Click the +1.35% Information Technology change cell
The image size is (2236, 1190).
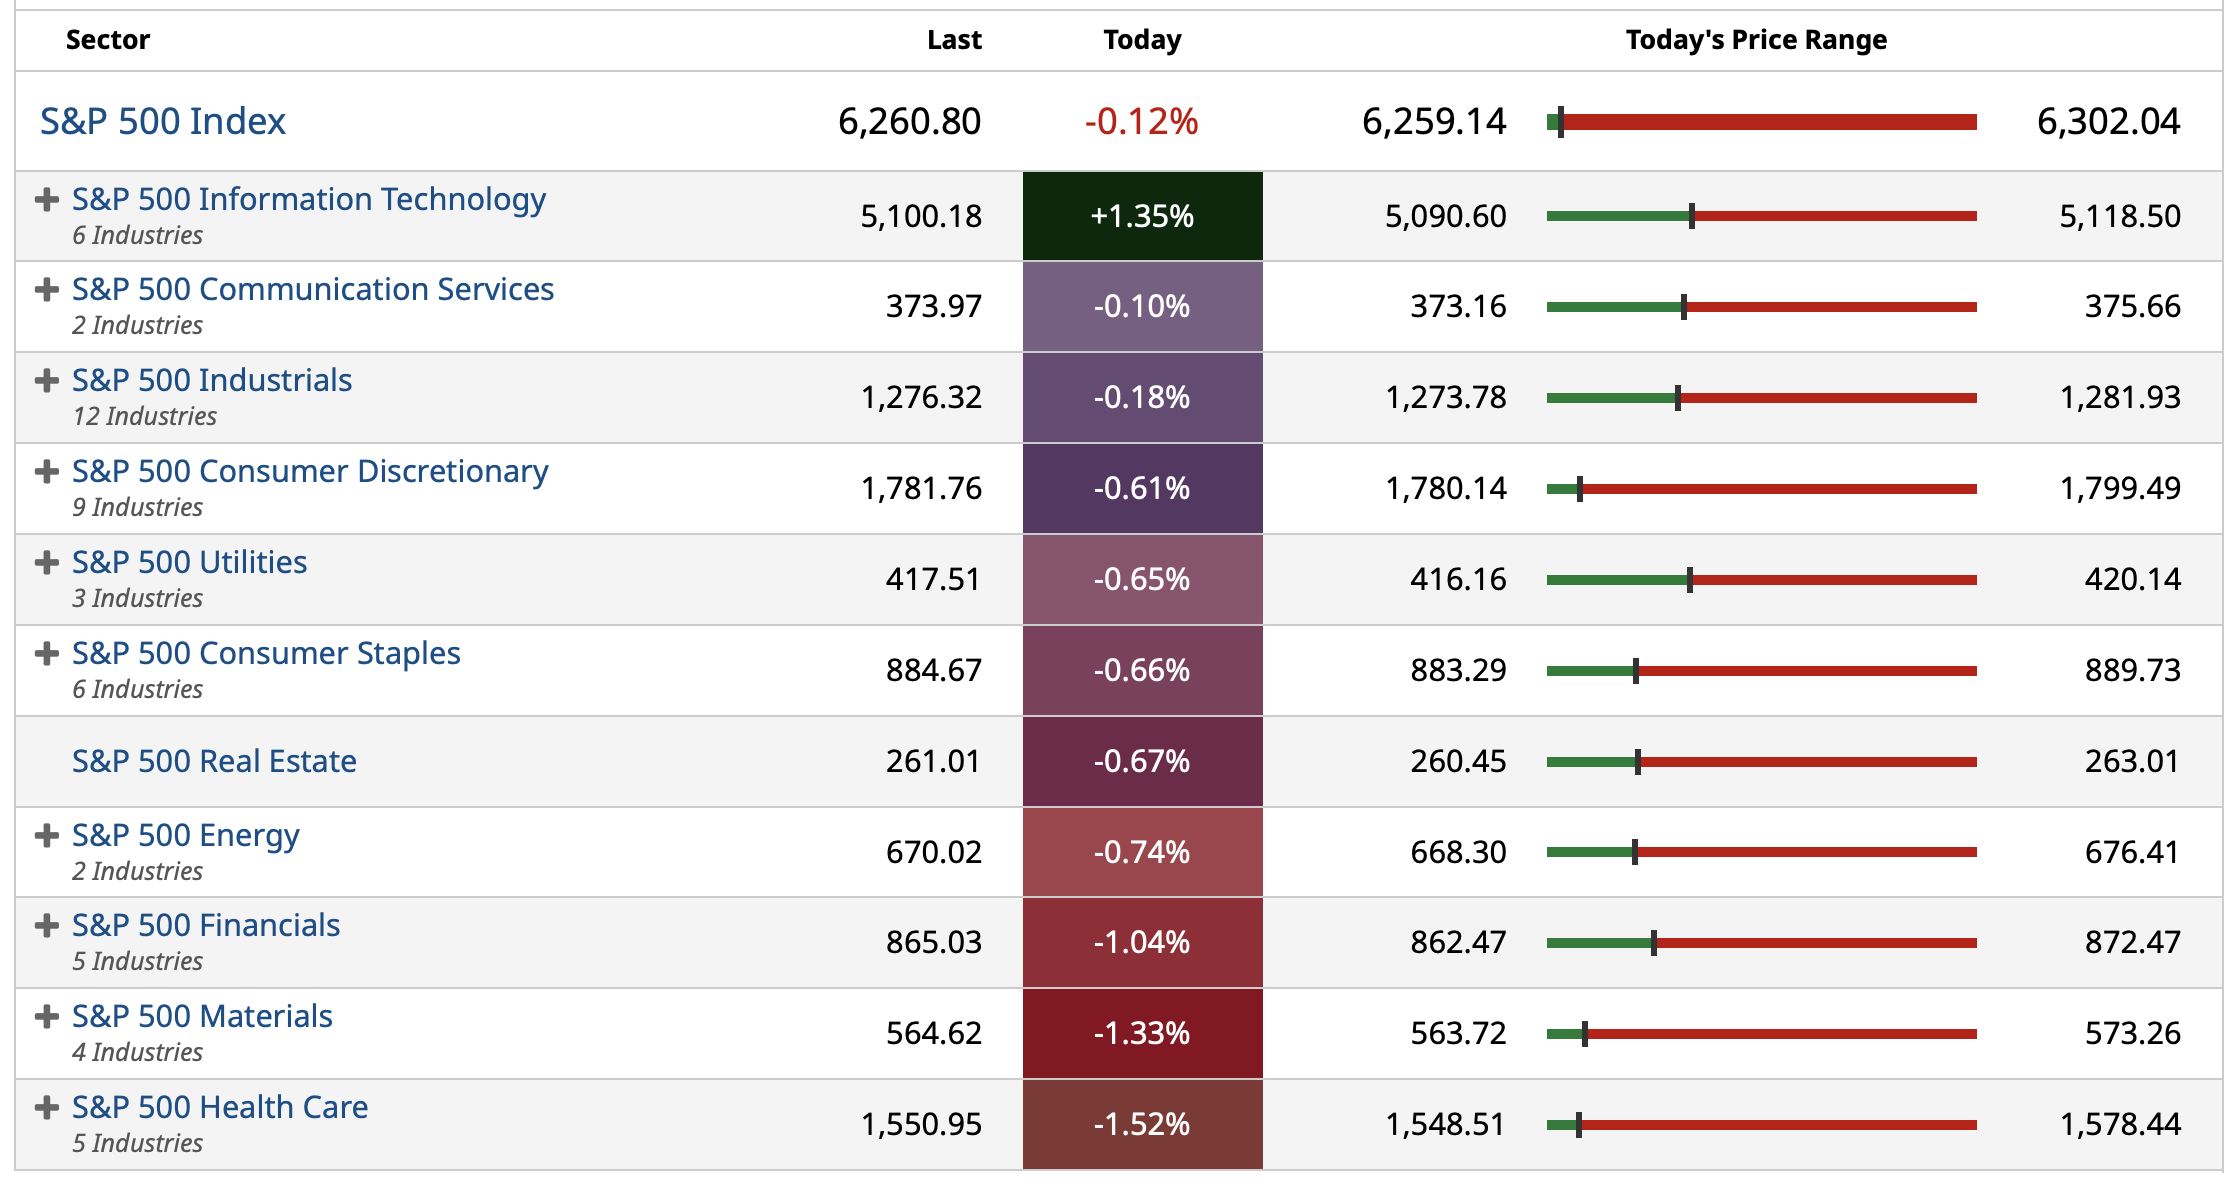click(x=1142, y=217)
